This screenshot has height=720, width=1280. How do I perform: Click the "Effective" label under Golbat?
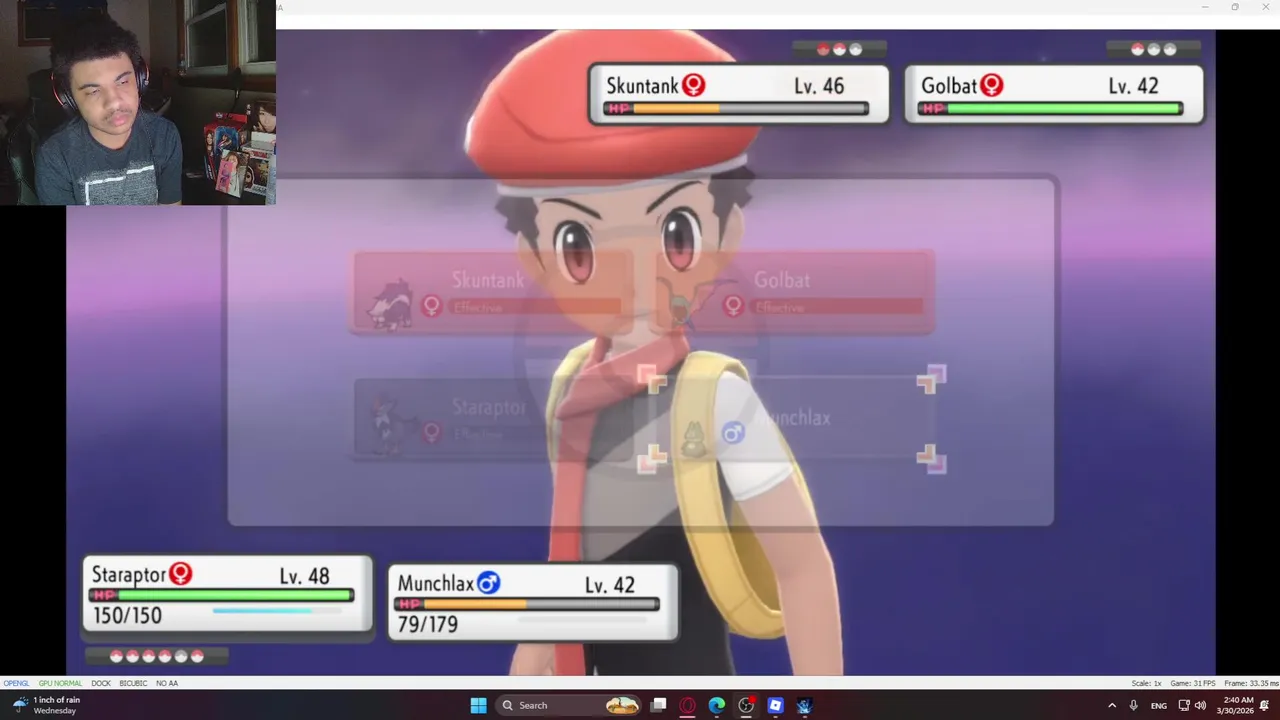point(780,308)
